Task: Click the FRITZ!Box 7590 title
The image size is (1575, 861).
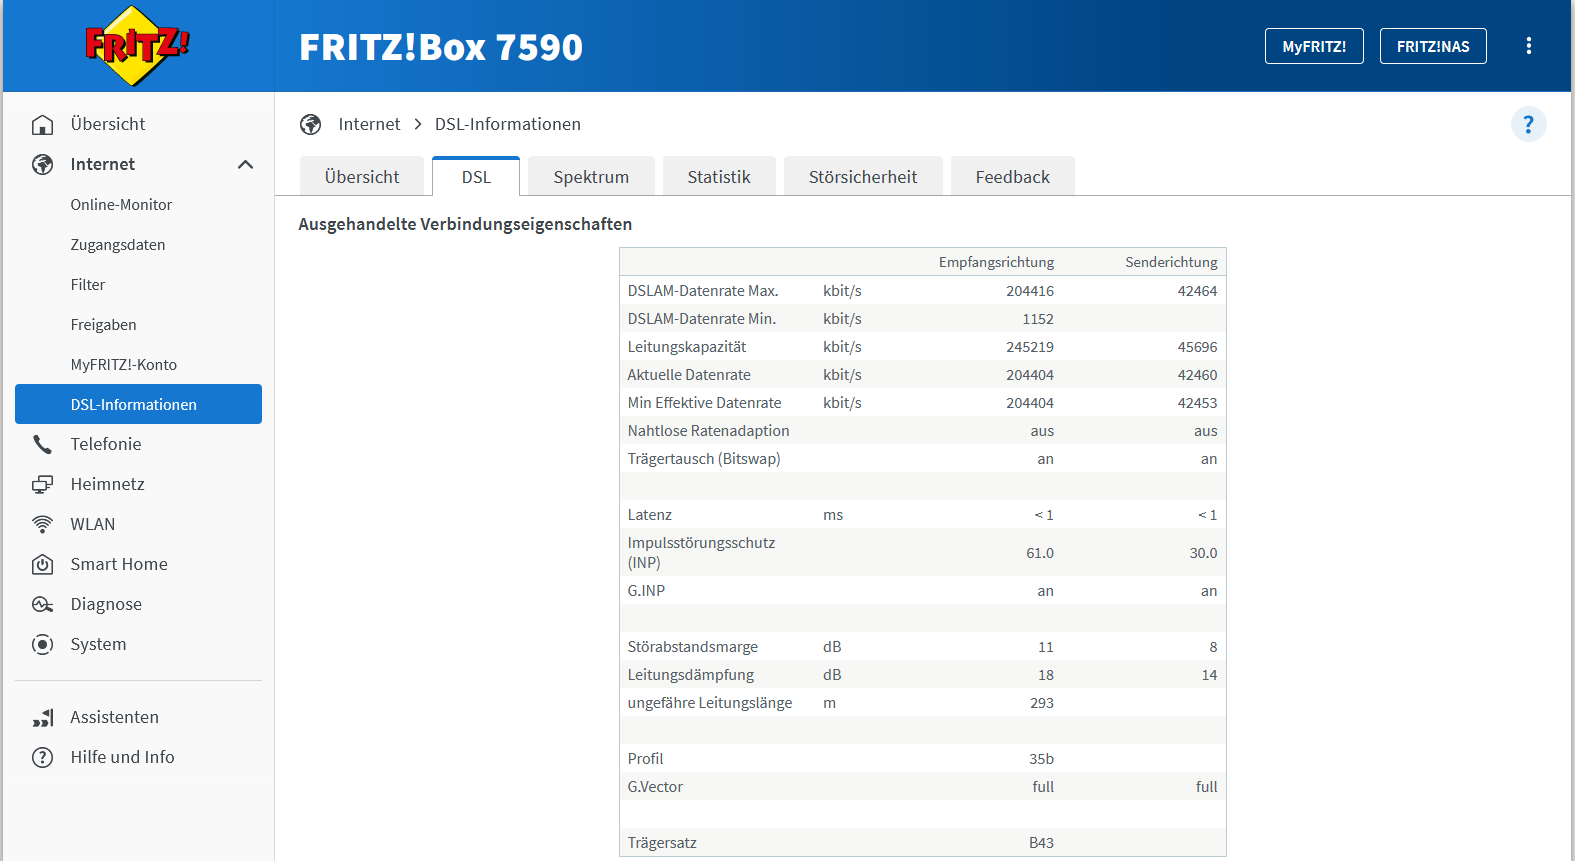Action: [x=441, y=47]
